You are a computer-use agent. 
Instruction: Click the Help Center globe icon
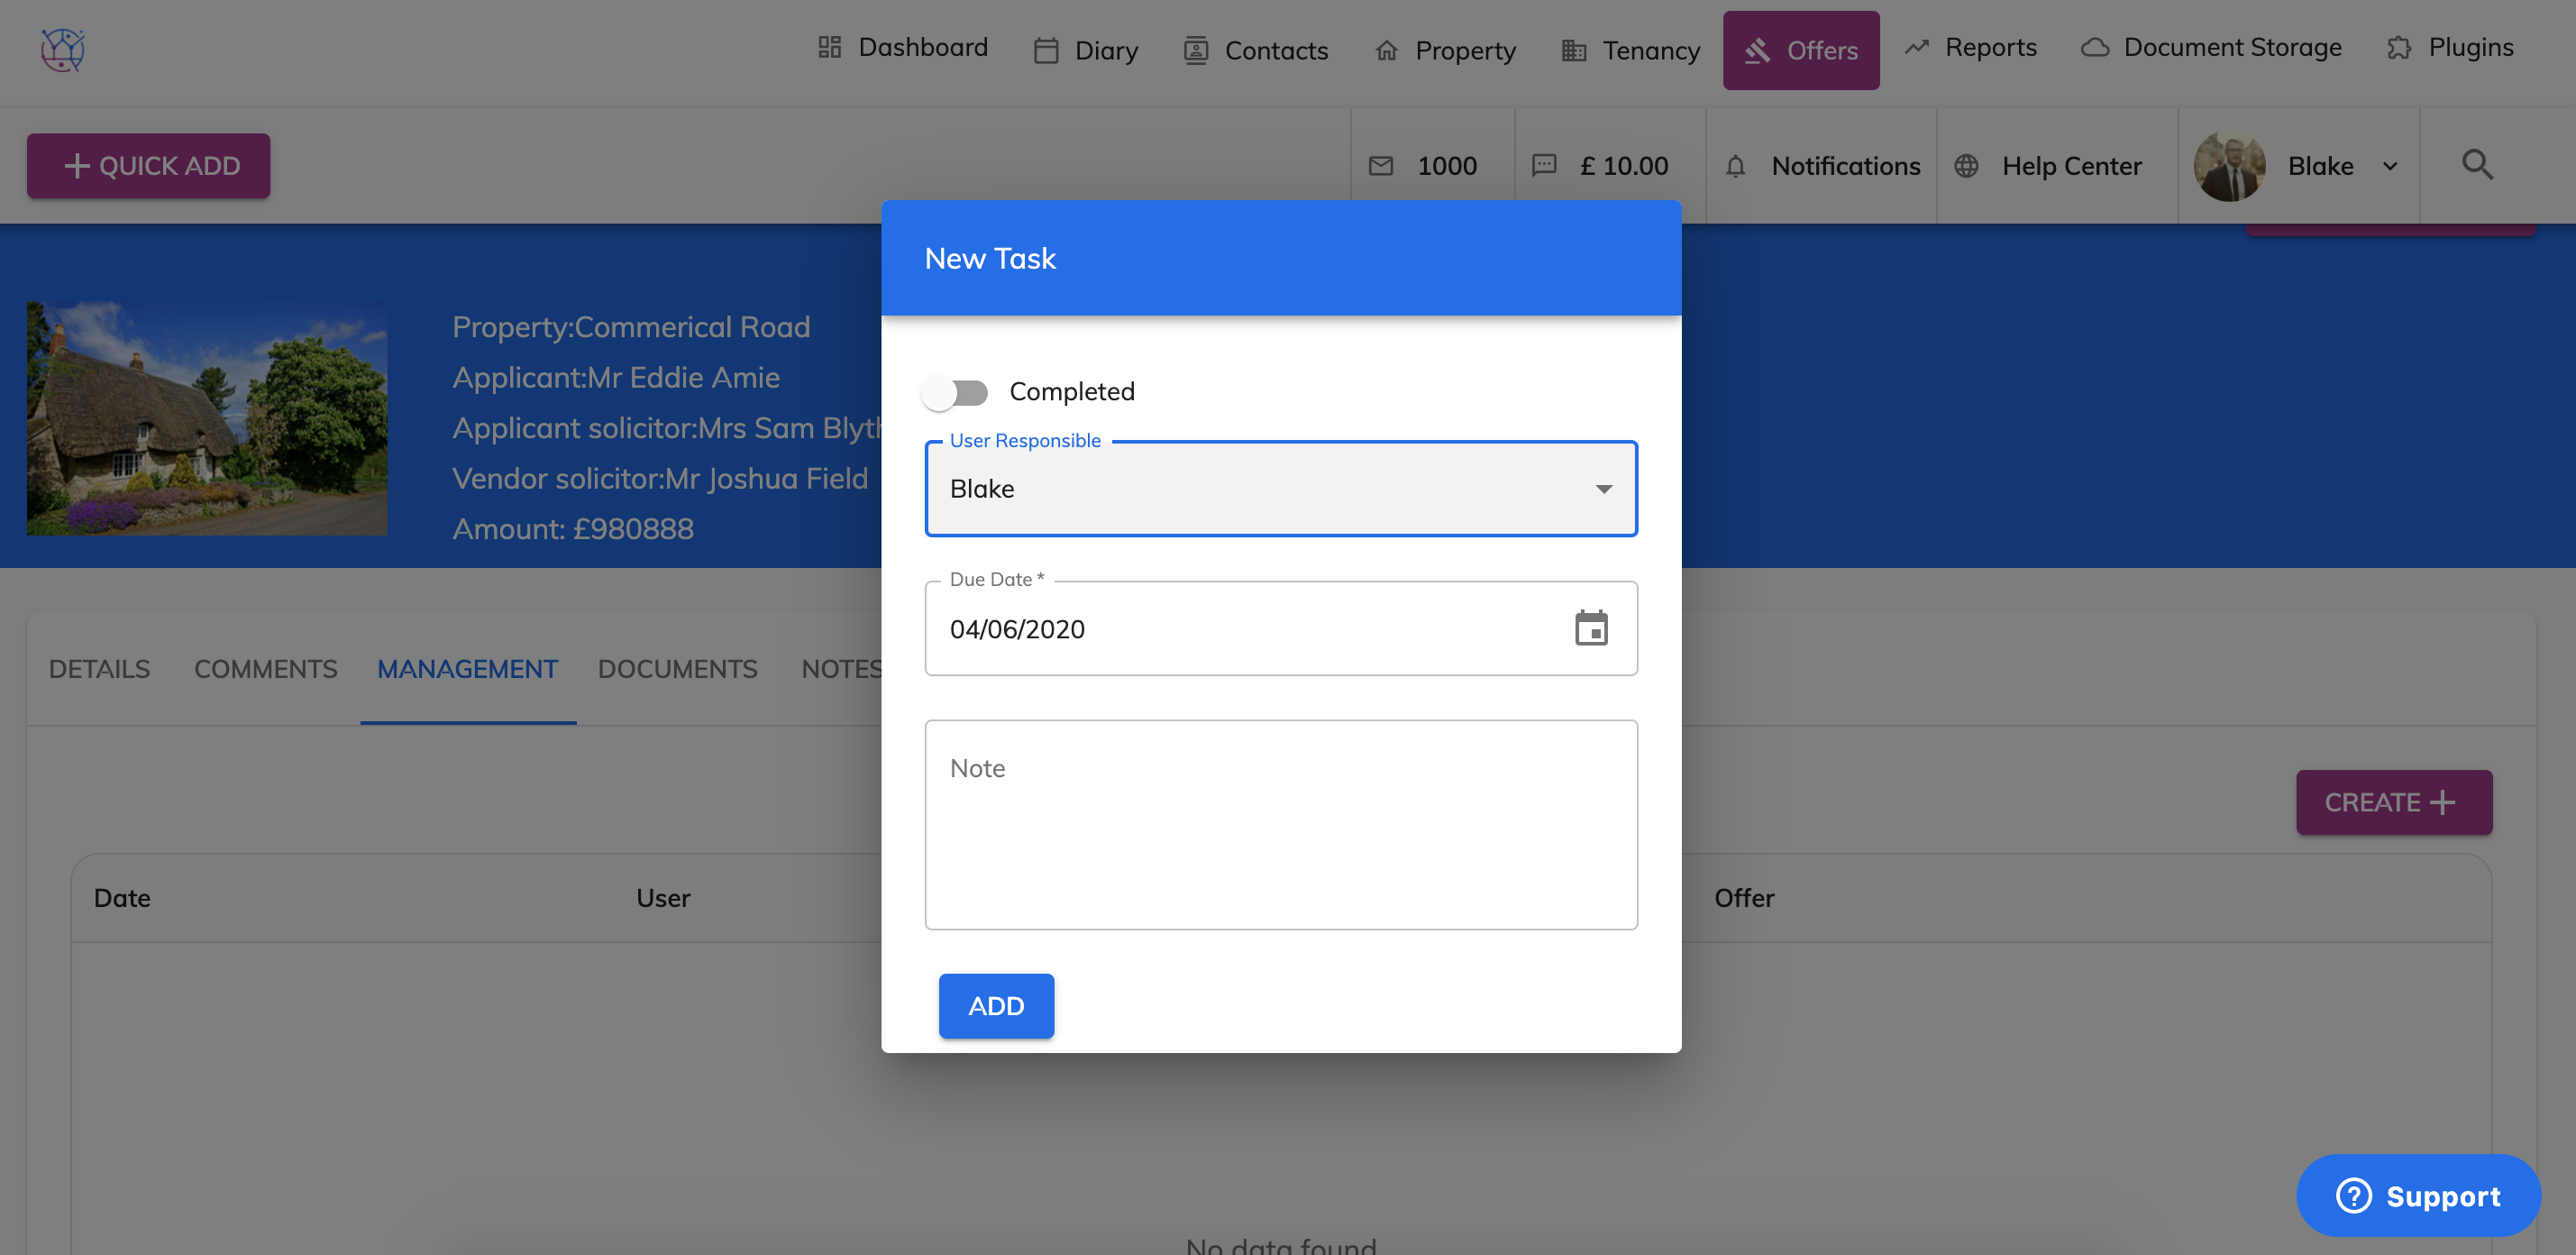1966,166
